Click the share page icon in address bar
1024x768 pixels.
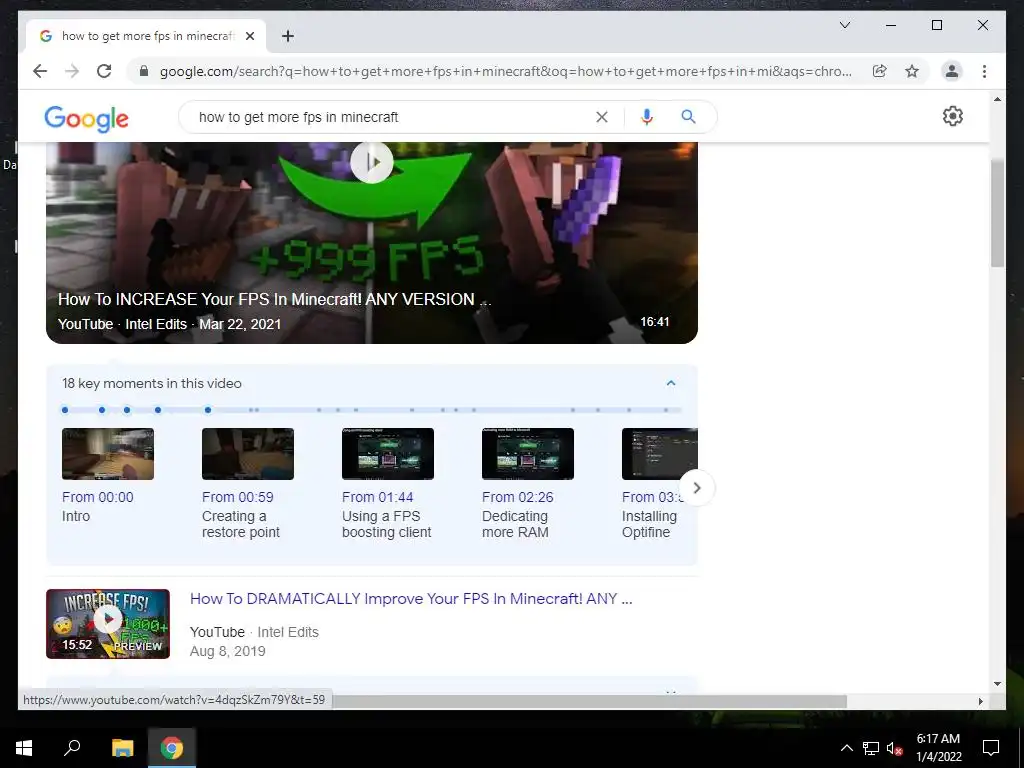(x=880, y=71)
